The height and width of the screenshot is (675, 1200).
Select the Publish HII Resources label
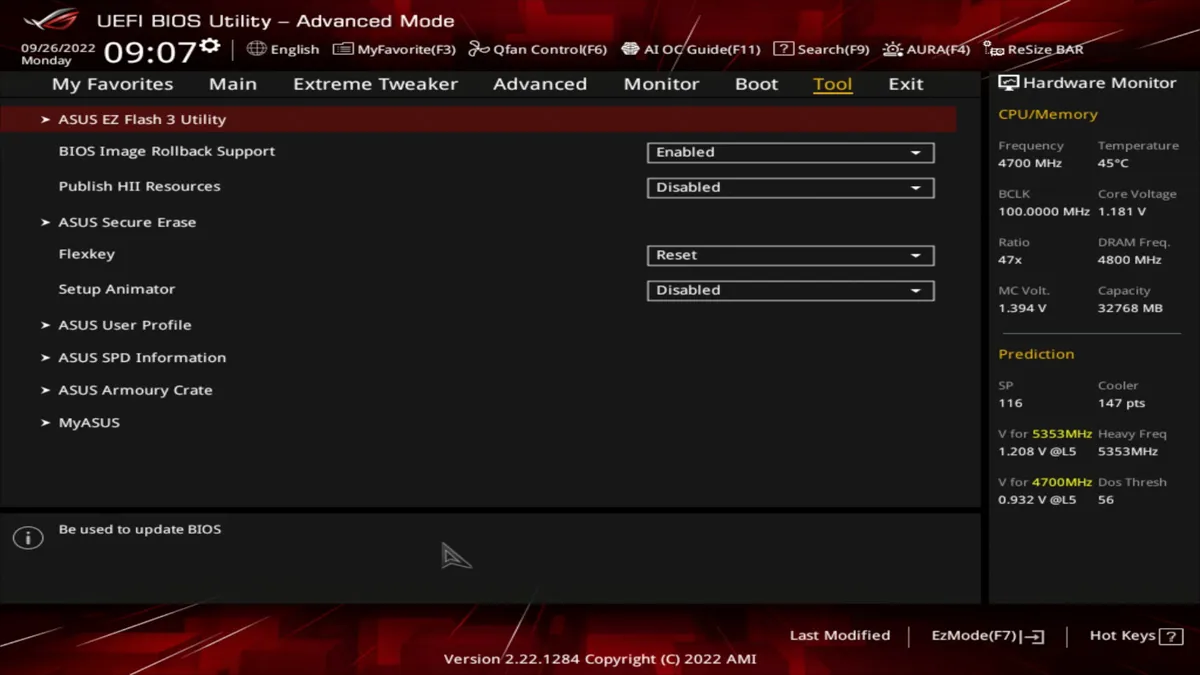139,186
